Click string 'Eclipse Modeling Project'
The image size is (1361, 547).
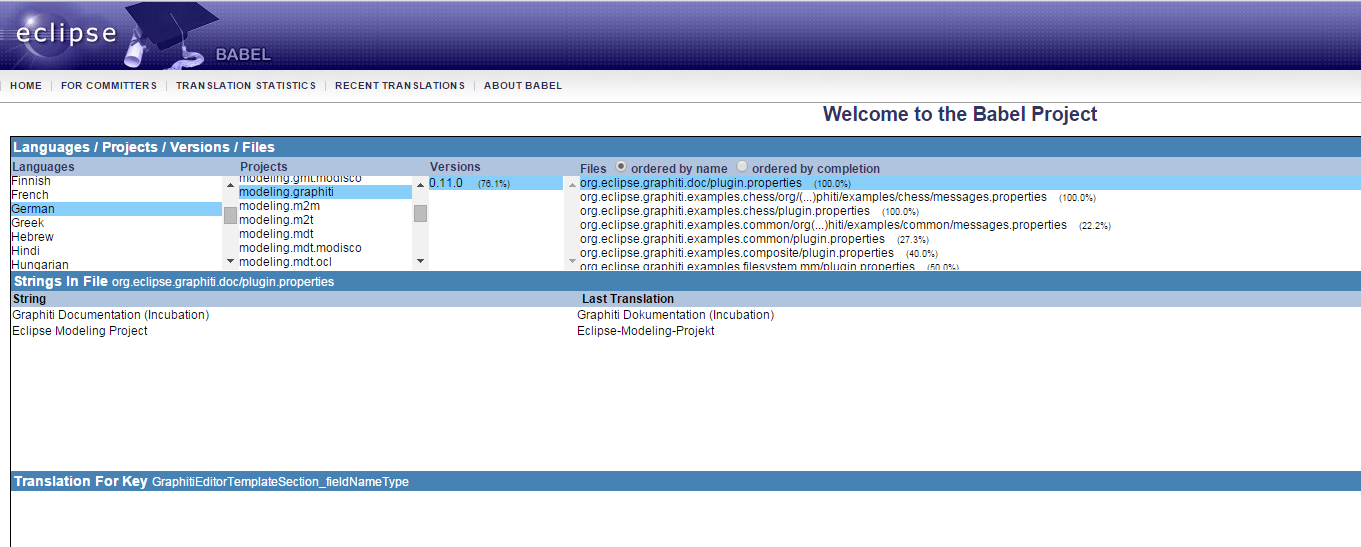80,331
